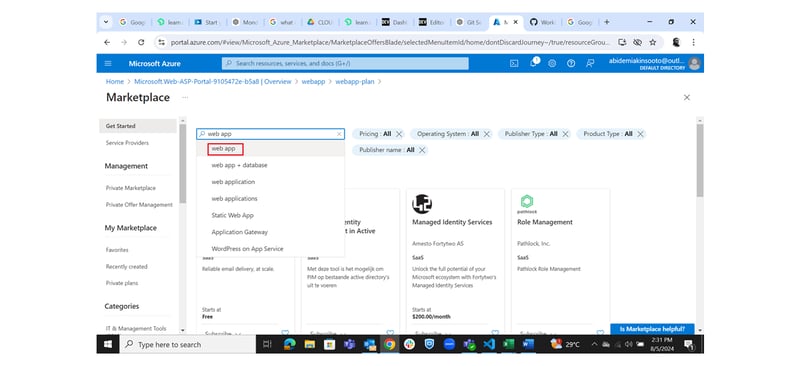Open the Publisher name : All filter
The image size is (800, 366).
(x=387, y=150)
